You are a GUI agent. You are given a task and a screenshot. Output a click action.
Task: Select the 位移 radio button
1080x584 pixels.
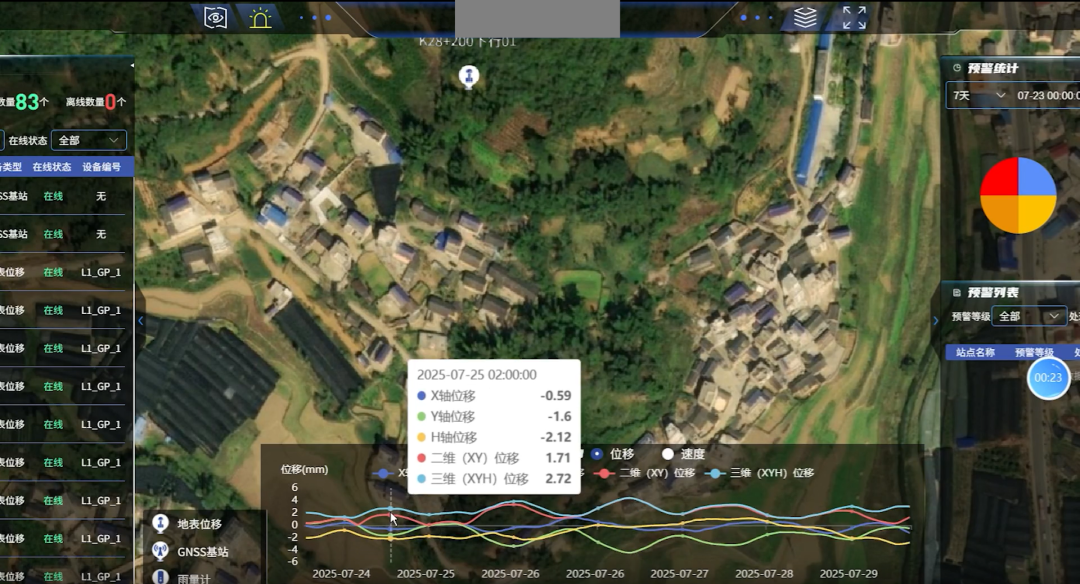tap(596, 454)
